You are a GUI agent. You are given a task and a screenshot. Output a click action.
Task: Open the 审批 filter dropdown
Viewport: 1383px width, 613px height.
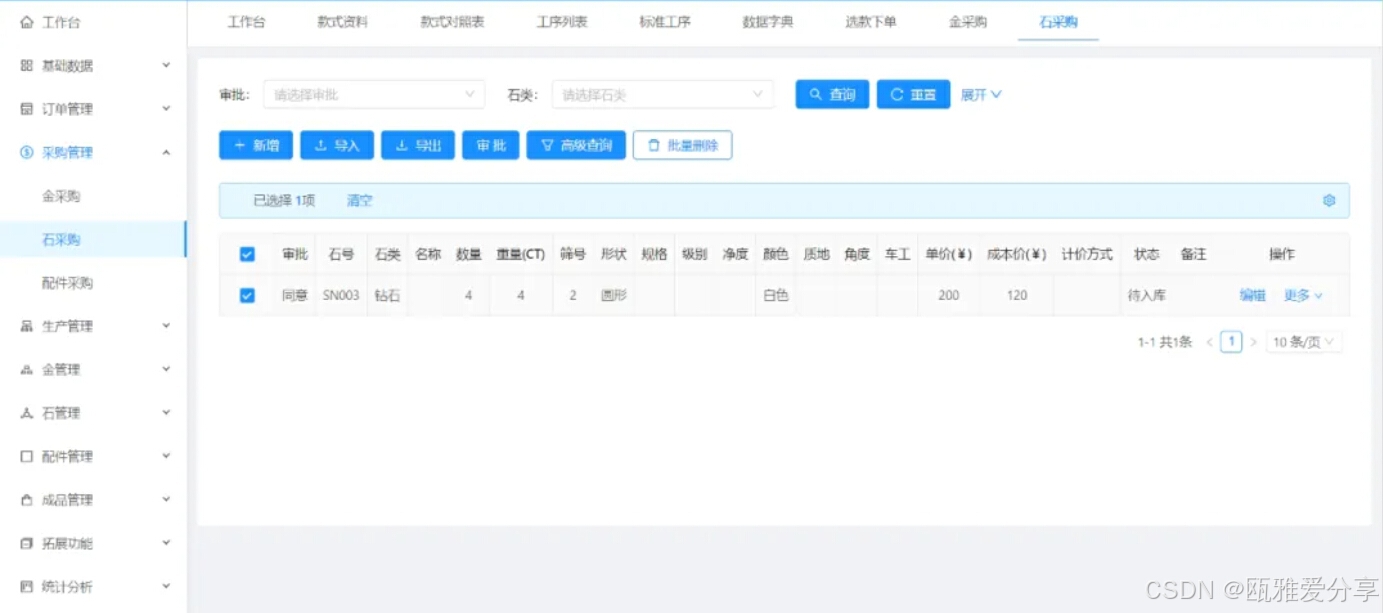(374, 94)
